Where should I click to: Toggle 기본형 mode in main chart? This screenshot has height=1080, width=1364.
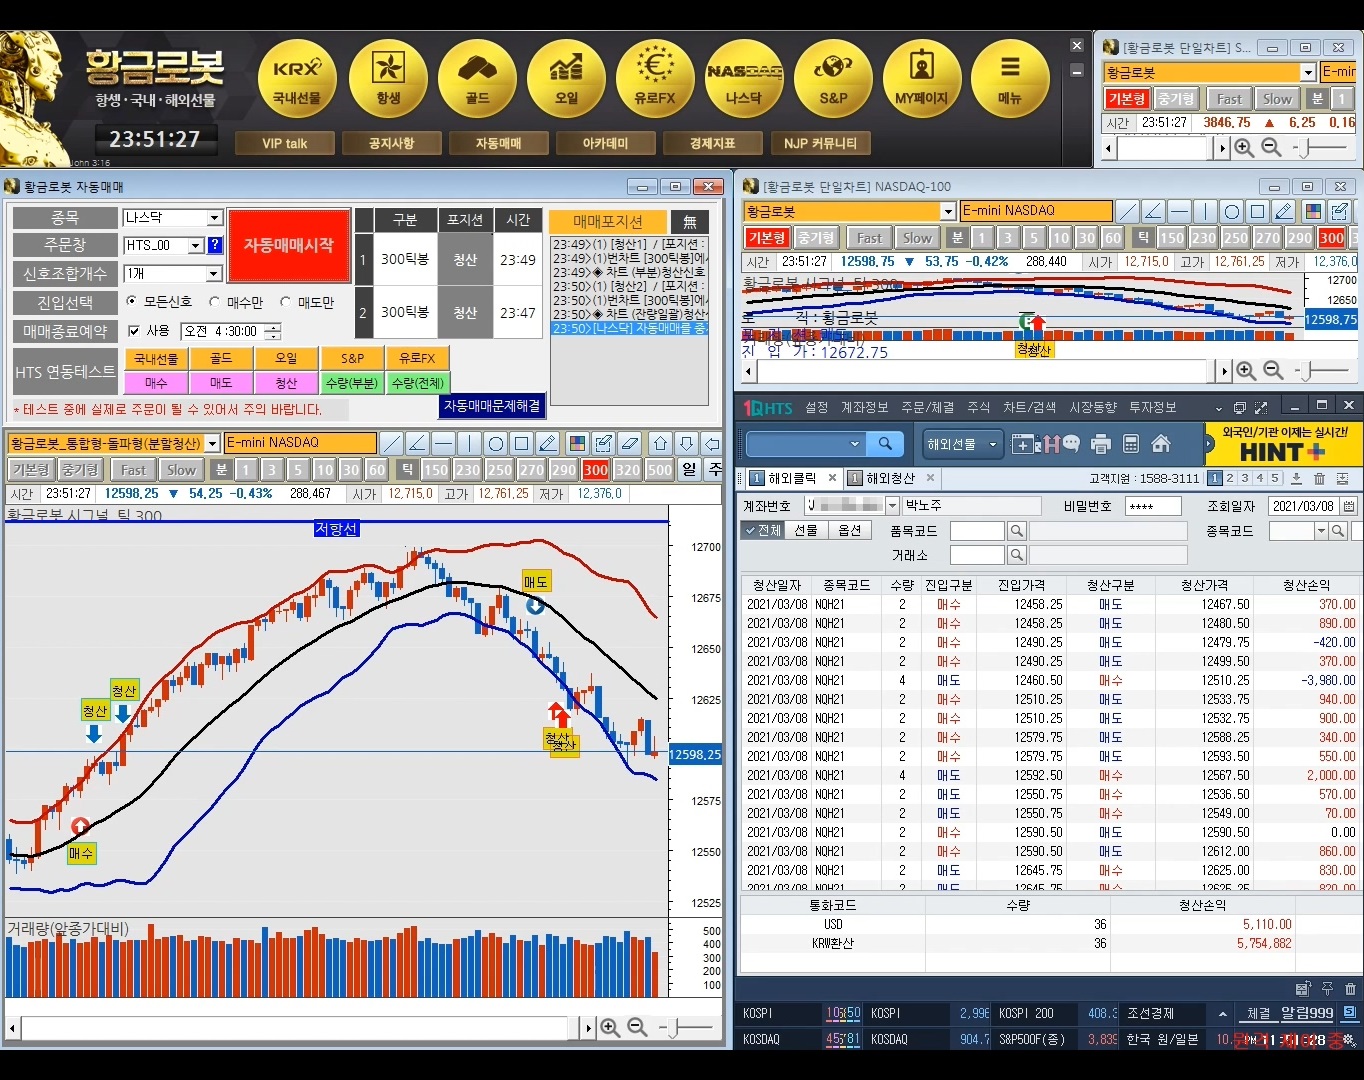(x=30, y=470)
